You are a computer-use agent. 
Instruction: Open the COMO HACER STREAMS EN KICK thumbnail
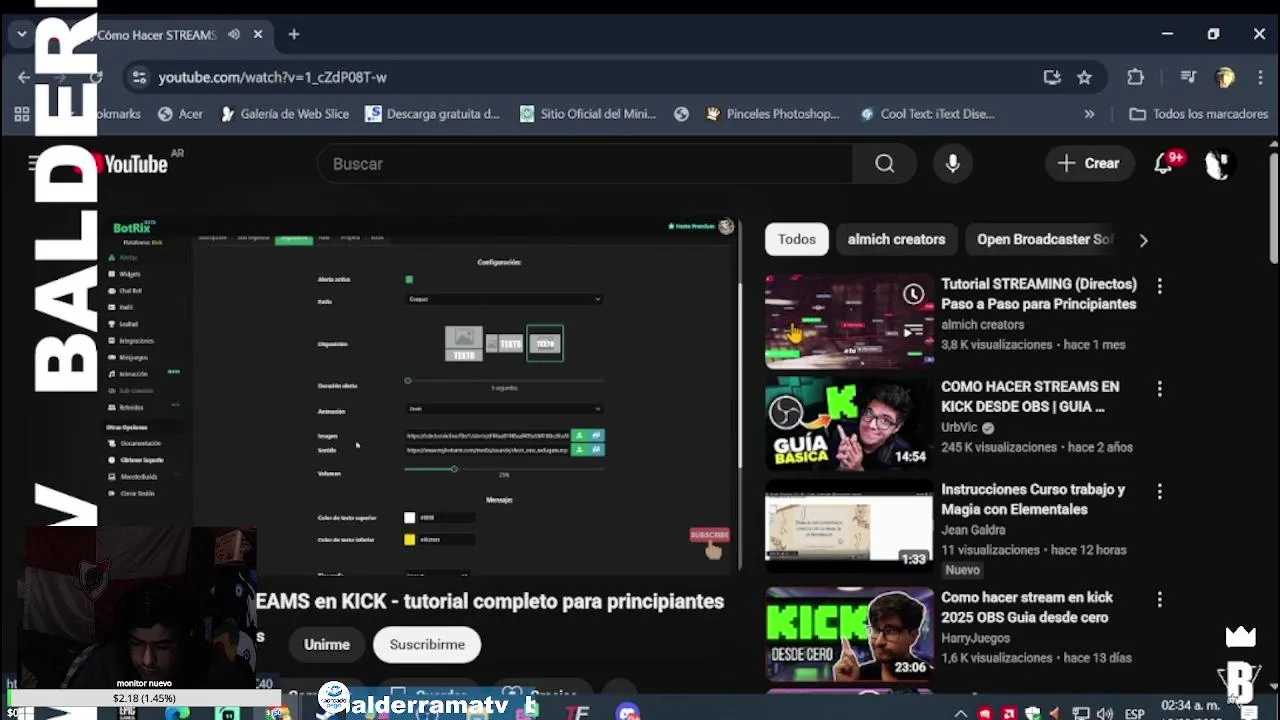pyautogui.click(x=849, y=424)
